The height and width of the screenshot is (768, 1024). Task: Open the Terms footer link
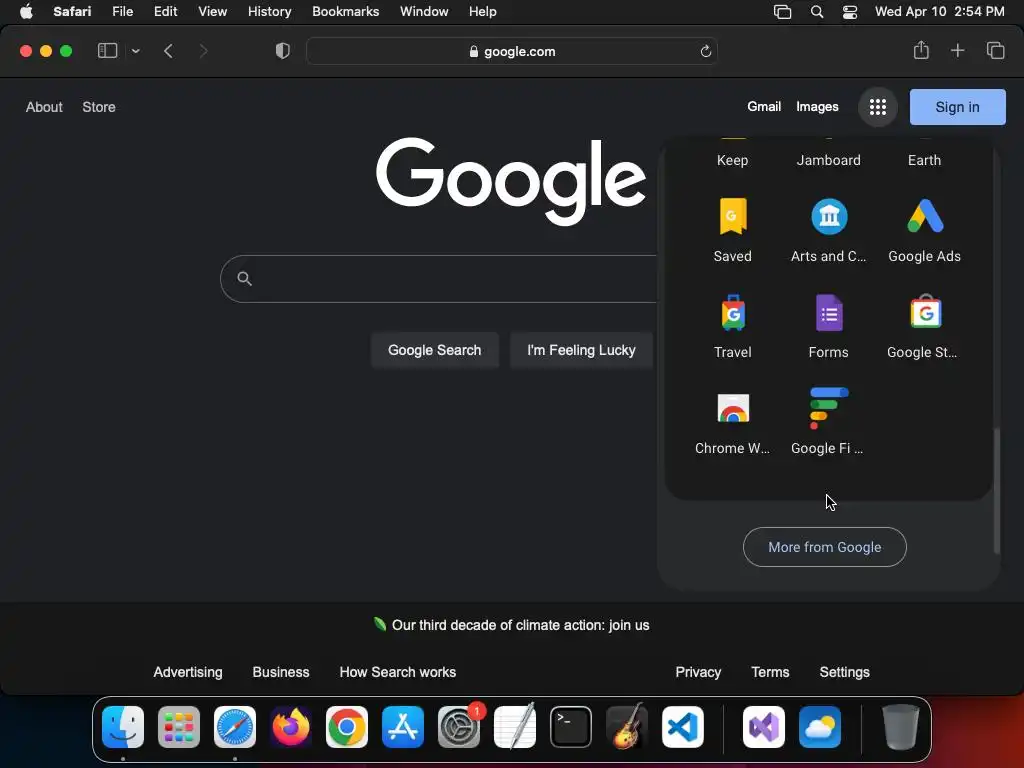tap(770, 672)
